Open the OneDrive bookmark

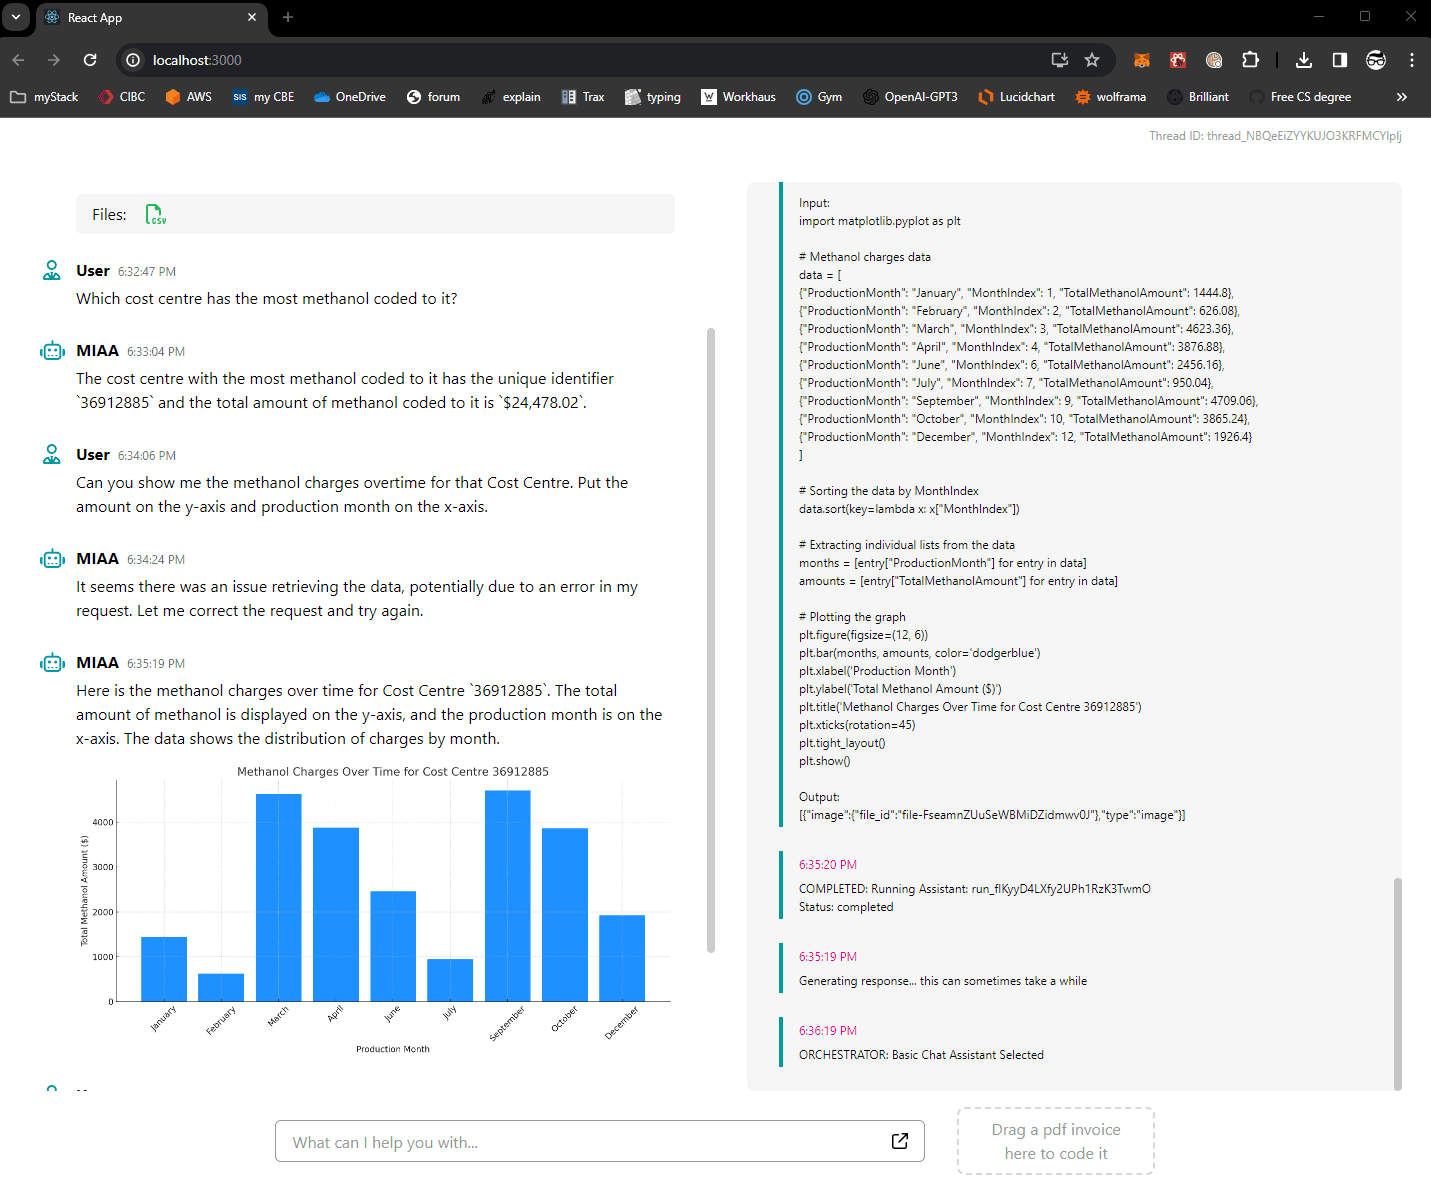tap(348, 96)
